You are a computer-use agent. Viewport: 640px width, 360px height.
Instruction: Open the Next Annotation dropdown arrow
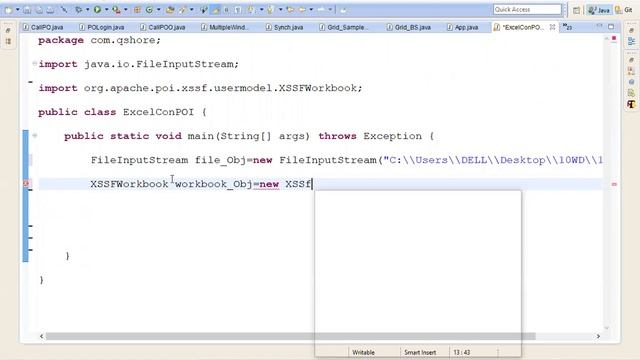pos(261,10)
